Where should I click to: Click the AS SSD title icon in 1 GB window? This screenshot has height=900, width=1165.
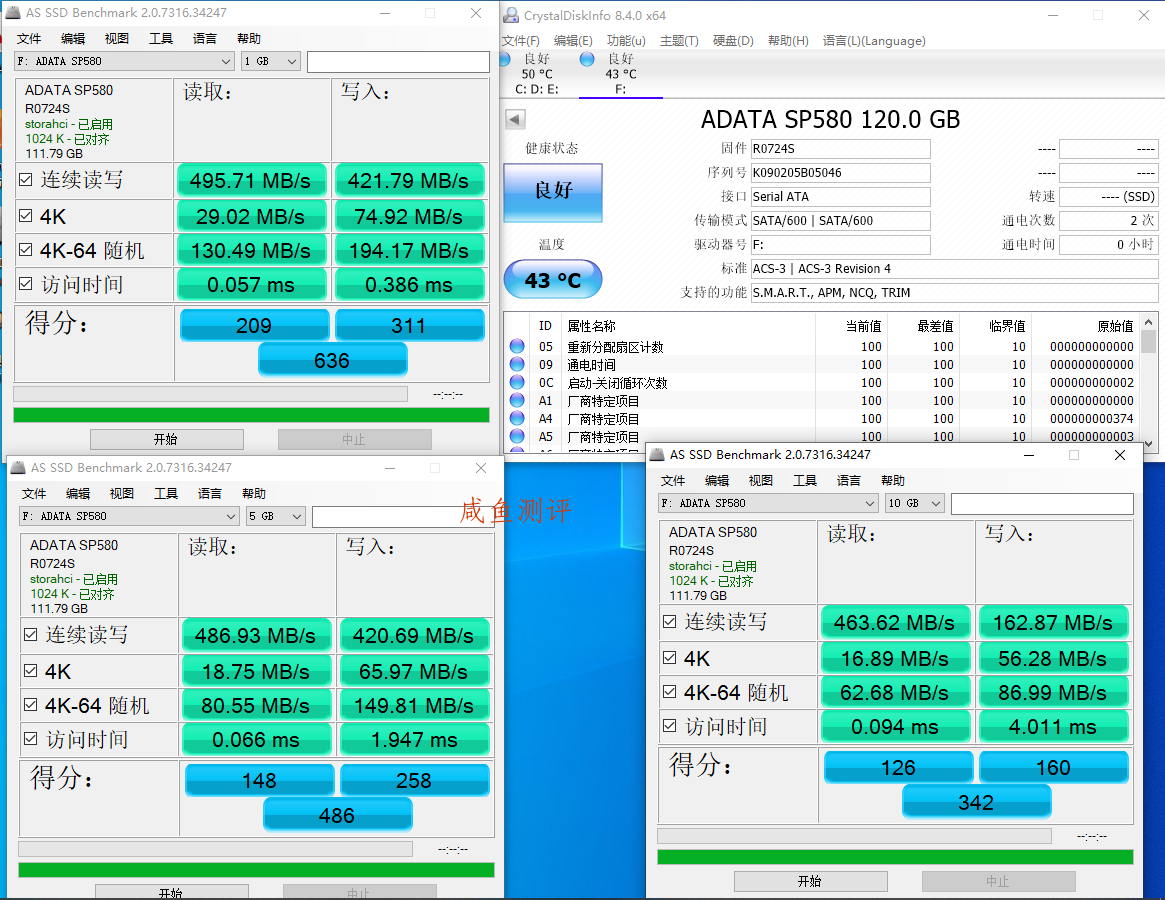tap(13, 13)
